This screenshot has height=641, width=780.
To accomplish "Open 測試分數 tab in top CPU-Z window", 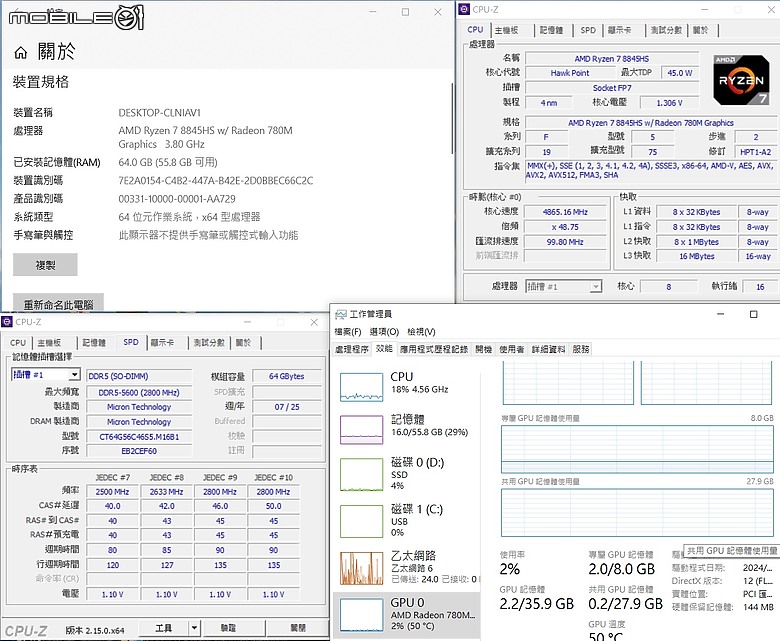I will [666, 30].
